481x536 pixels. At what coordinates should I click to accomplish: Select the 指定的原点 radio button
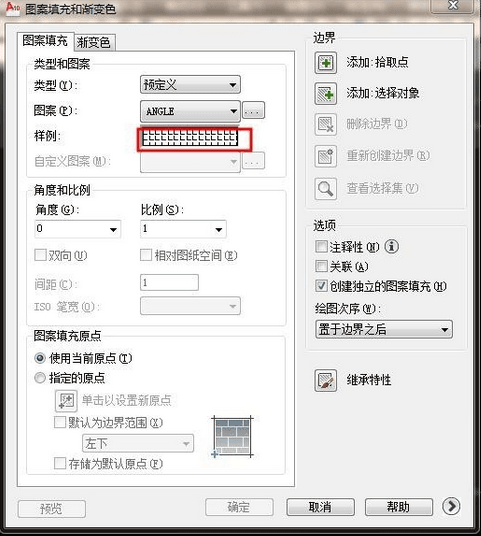point(40,378)
